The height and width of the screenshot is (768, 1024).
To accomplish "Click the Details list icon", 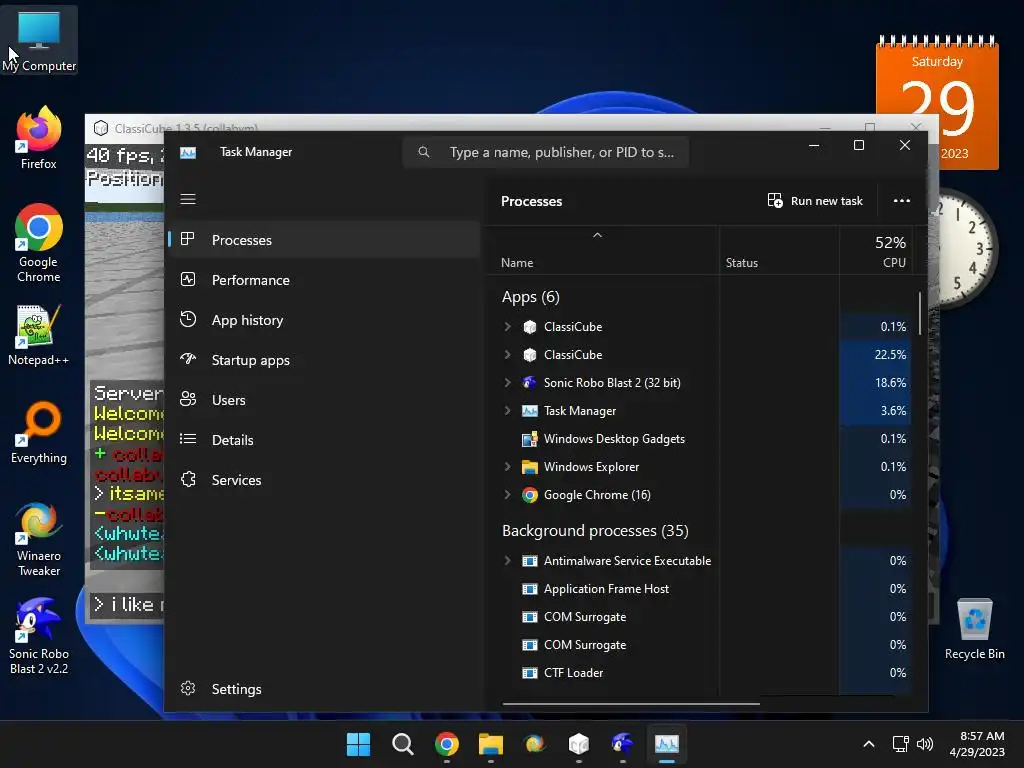I will pos(188,439).
